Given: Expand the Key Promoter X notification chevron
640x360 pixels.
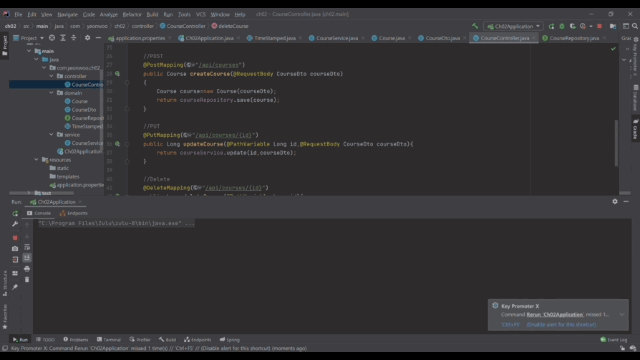Looking at the screenshot, I should [x=622, y=315].
